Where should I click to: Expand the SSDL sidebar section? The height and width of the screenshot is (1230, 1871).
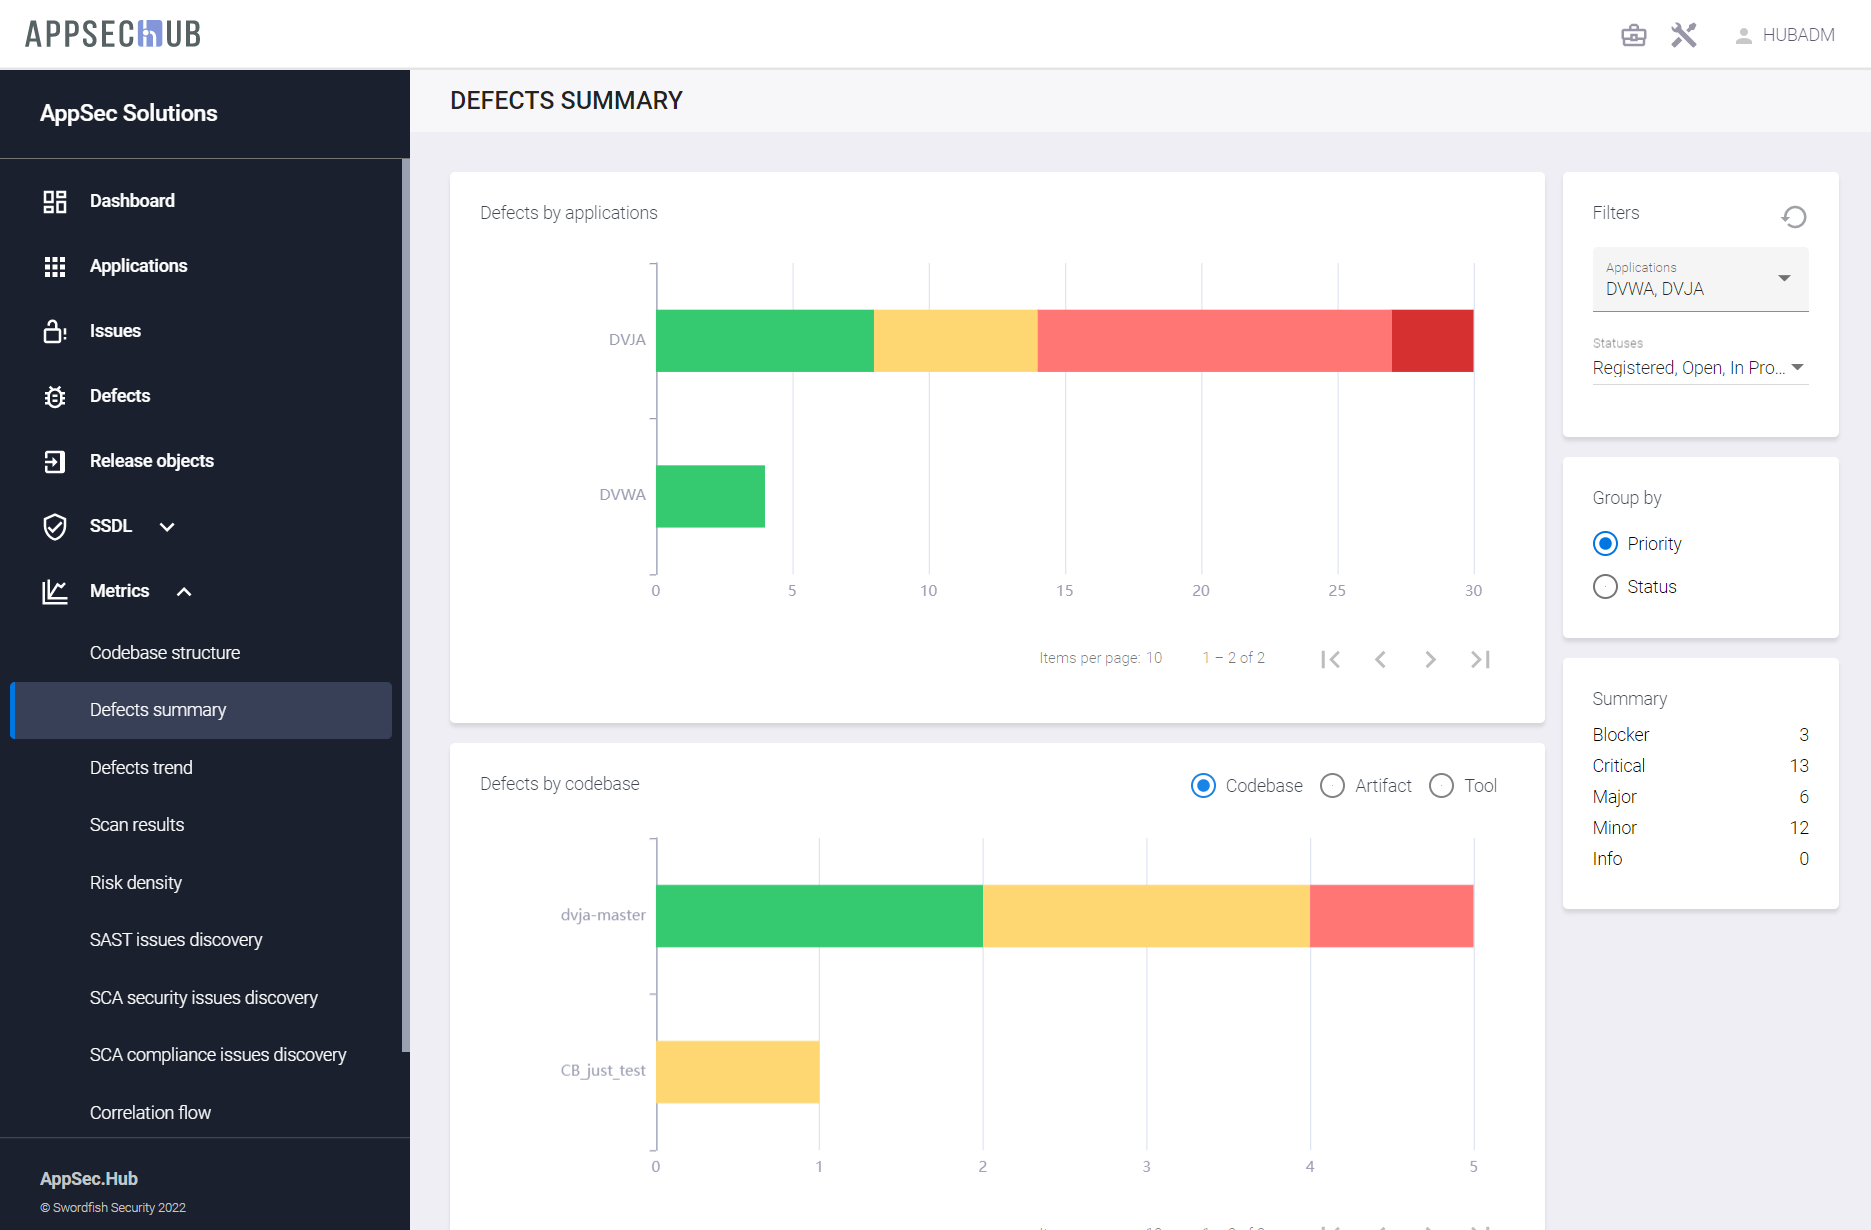coord(166,527)
